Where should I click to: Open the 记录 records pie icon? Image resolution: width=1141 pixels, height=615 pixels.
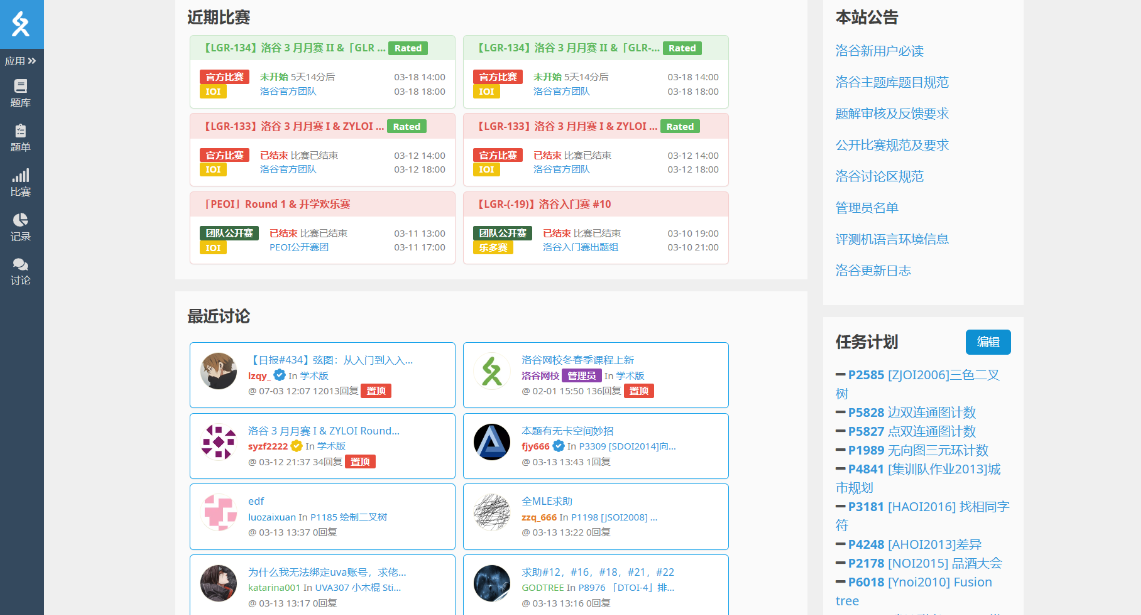click(x=21, y=226)
